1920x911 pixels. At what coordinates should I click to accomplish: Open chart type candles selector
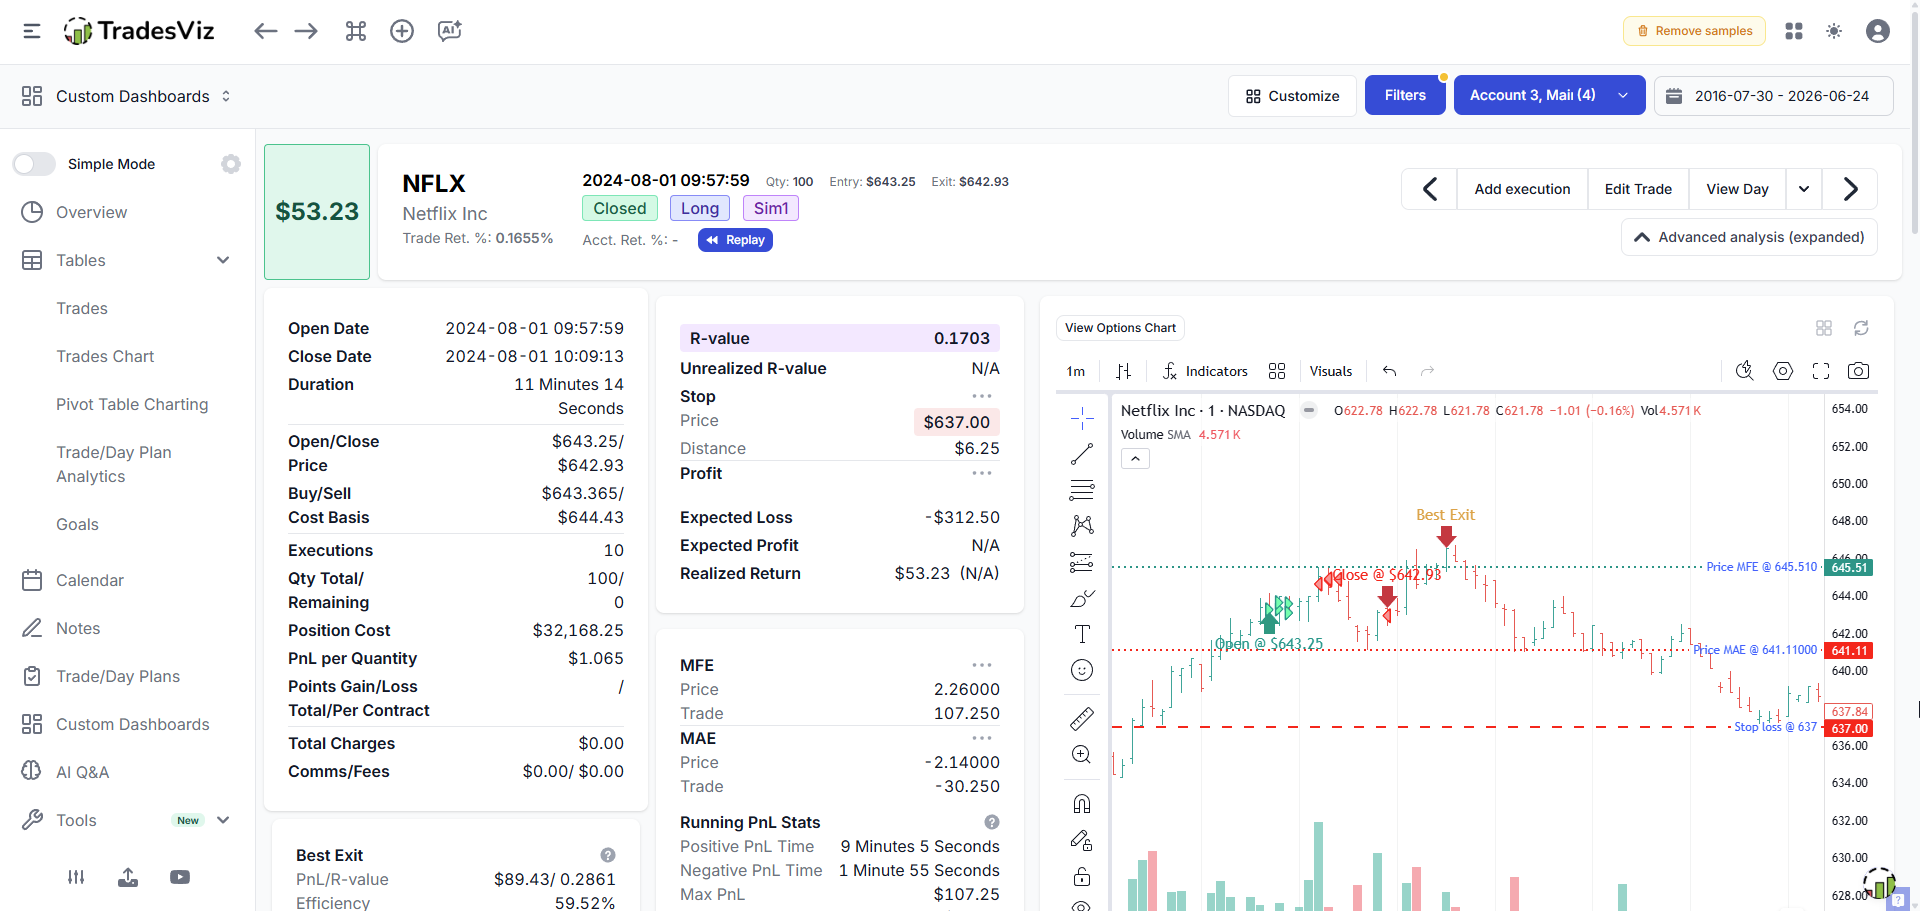[1123, 371]
